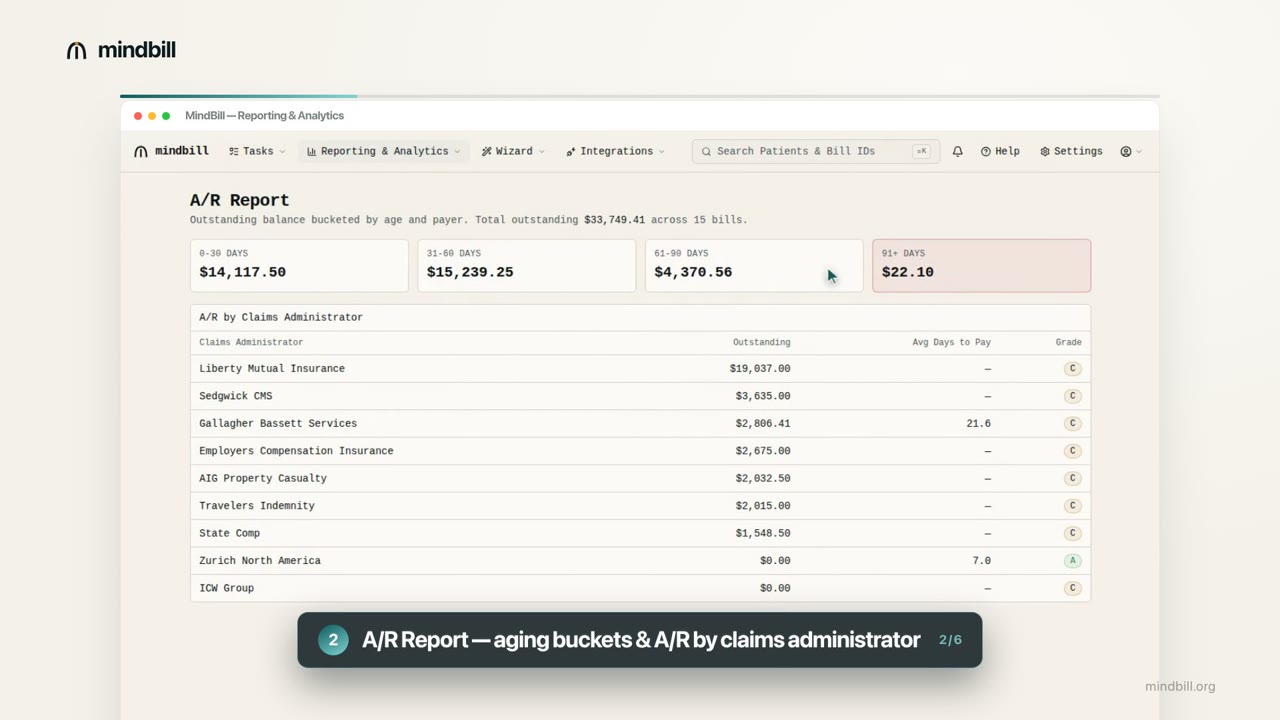Select Employers Compensation Insurance row
The image size is (1280, 720).
[x=640, y=451]
